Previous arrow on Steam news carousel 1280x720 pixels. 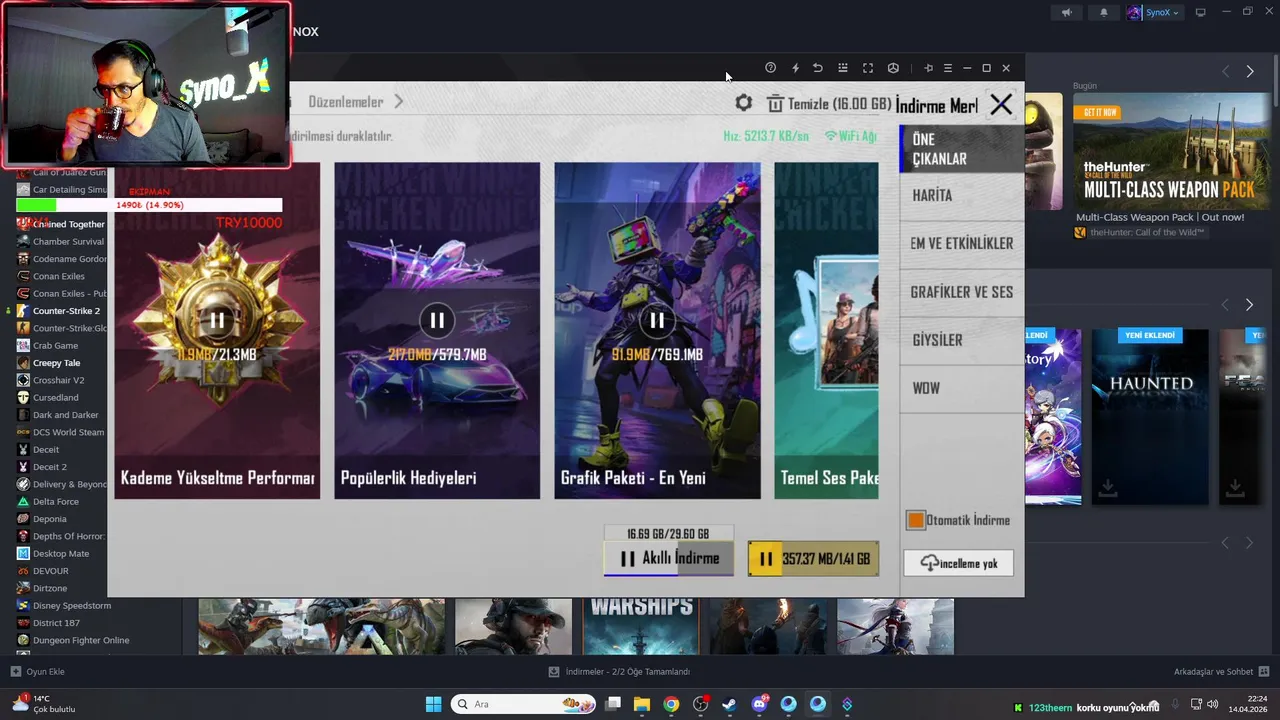click(x=1226, y=71)
